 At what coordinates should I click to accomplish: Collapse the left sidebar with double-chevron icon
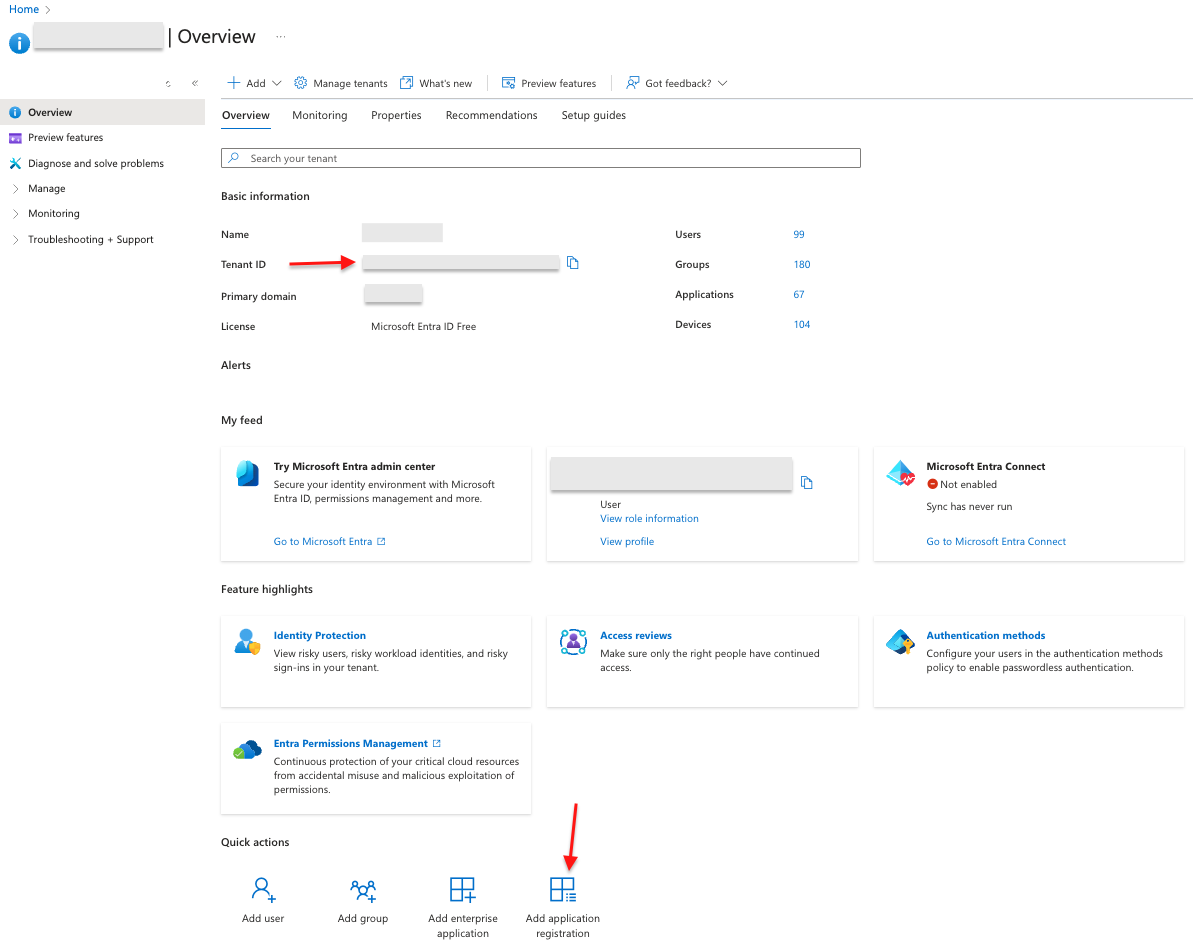tap(195, 83)
